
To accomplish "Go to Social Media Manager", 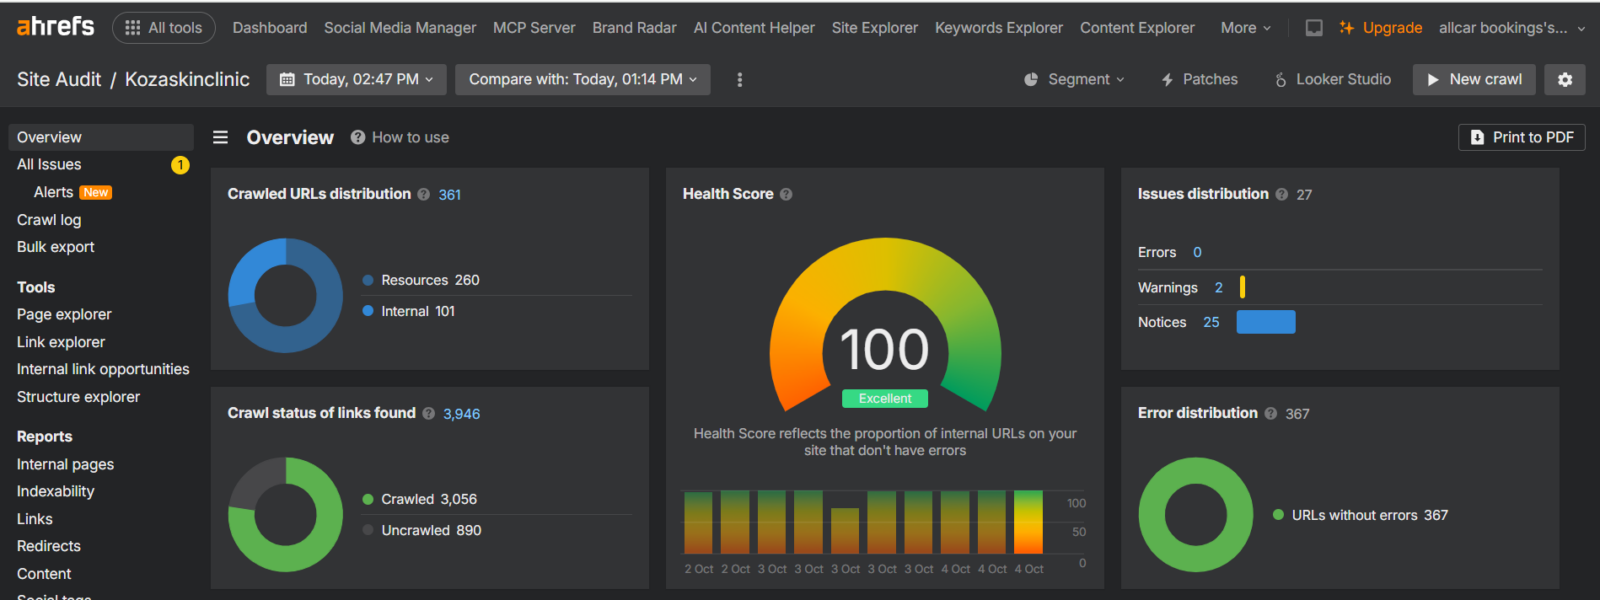I will pos(400,28).
